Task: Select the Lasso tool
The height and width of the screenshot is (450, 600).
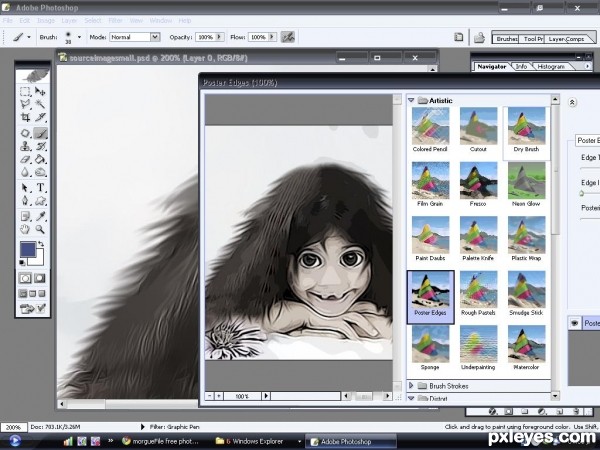Action: (x=25, y=104)
